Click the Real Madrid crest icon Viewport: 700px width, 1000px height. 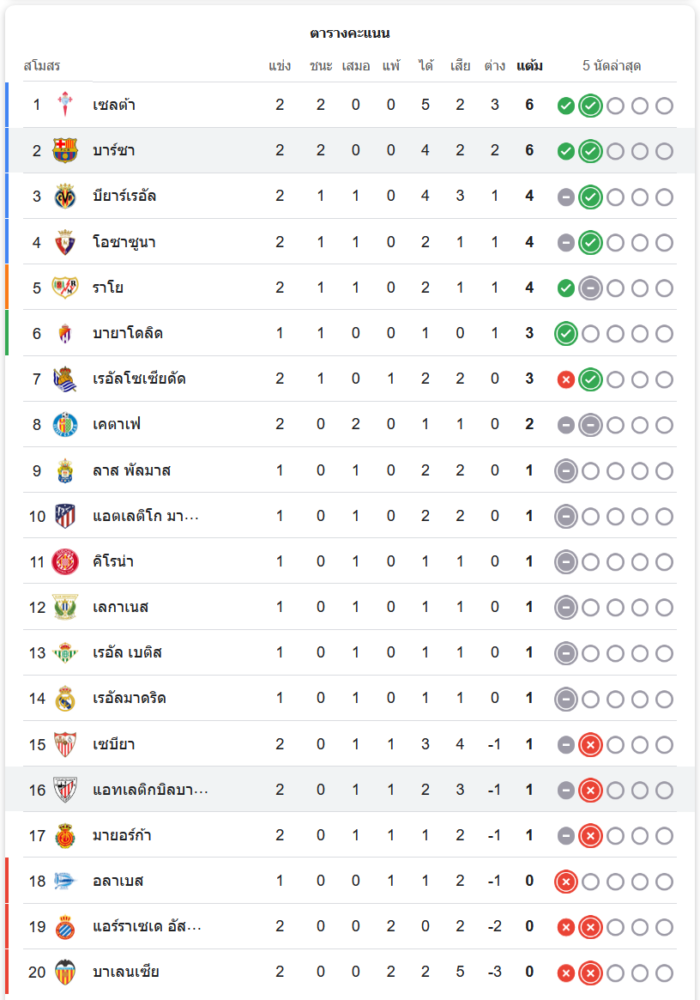coord(65,698)
